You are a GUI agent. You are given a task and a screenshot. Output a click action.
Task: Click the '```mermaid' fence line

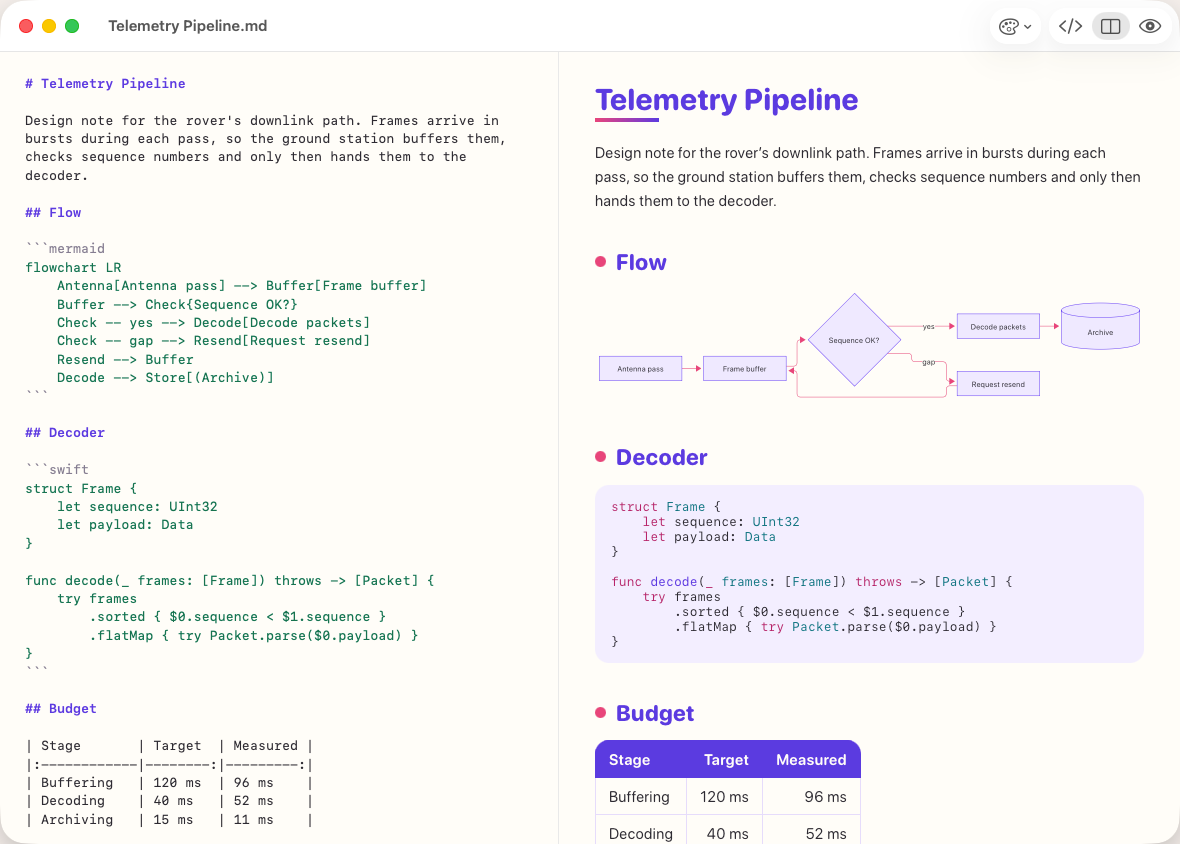click(x=65, y=248)
